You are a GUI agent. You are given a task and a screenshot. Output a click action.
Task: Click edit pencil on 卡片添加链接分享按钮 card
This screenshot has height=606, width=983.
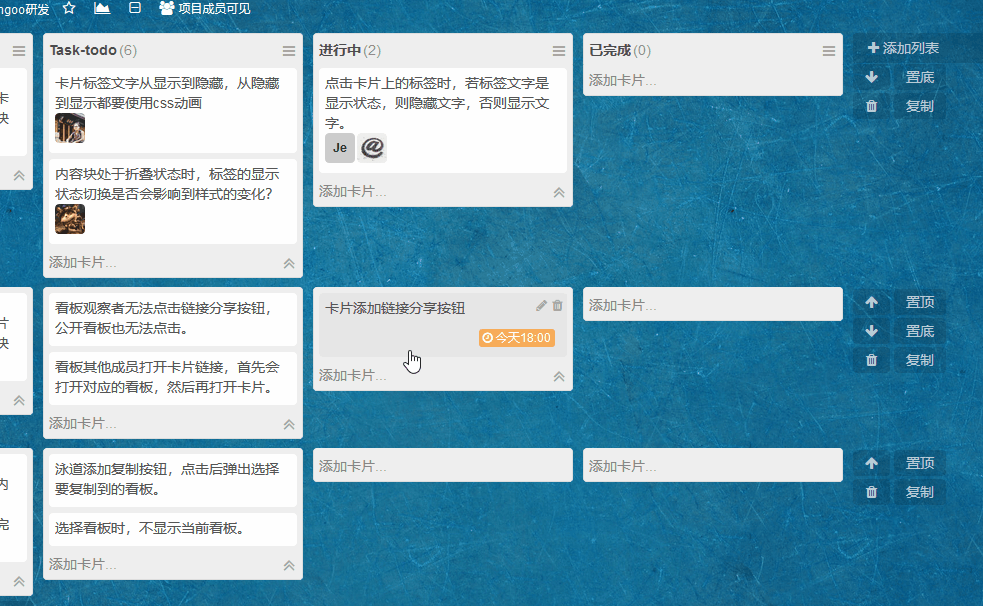[x=541, y=306]
